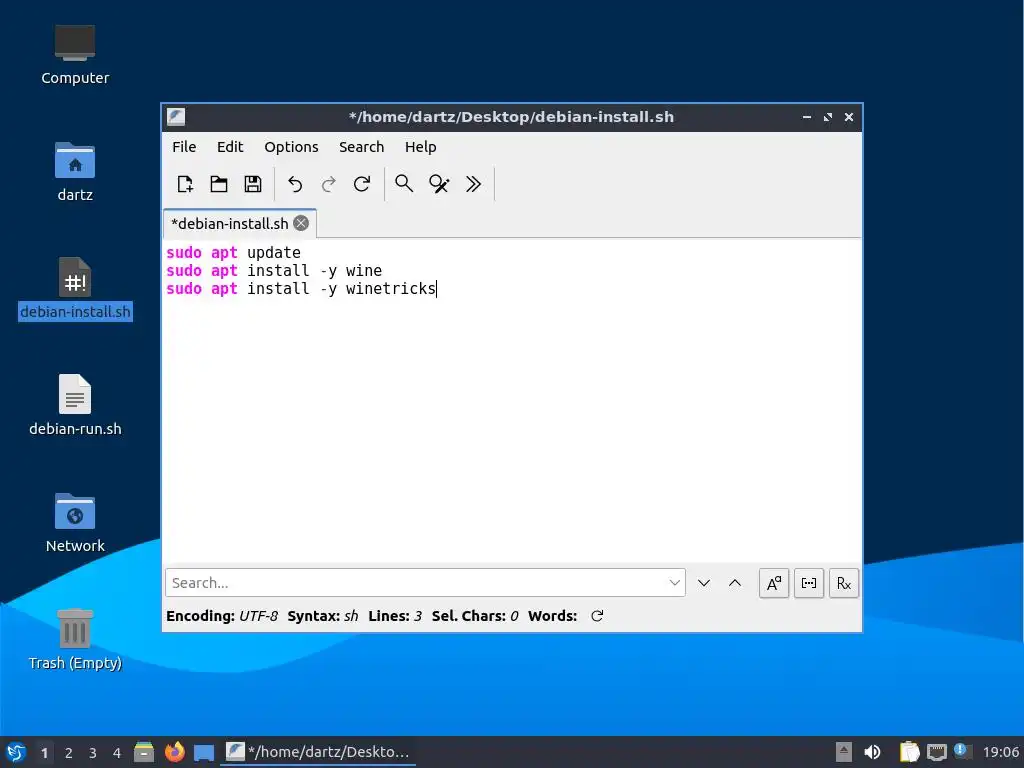Click the word winetricks in editor
The width and height of the screenshot is (1024, 768).
[391, 289]
